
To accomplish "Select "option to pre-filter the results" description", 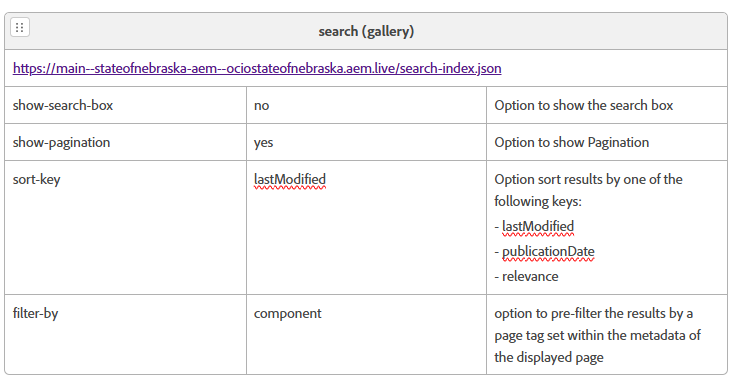I will (x=597, y=336).
